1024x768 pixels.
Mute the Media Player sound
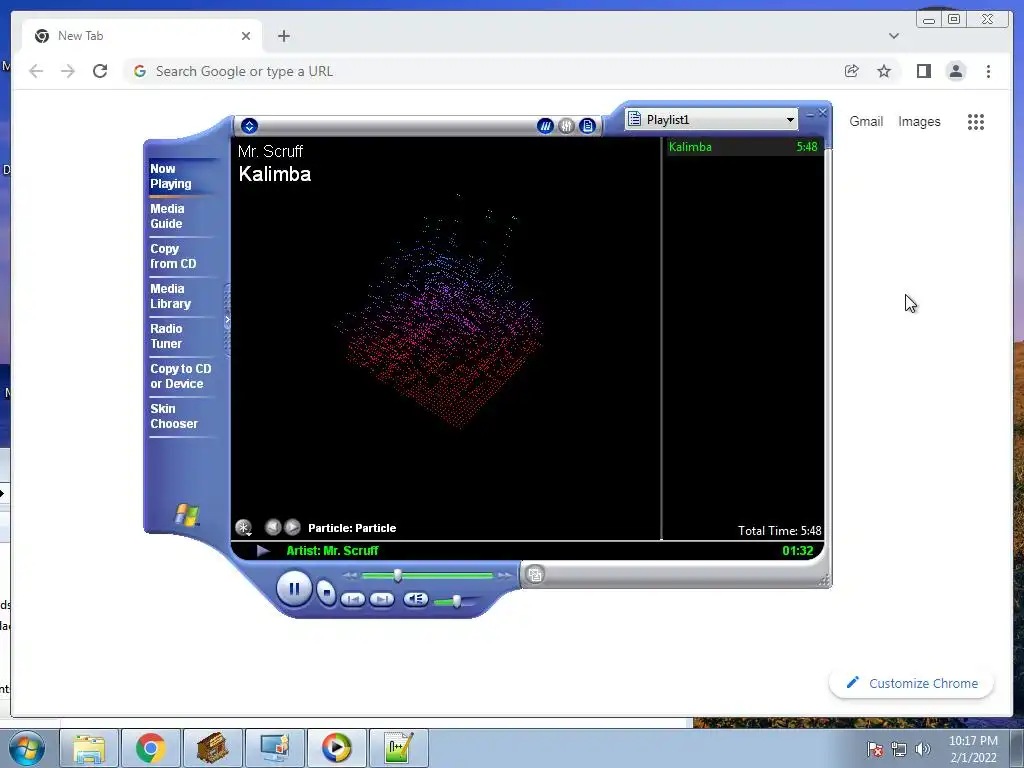point(415,599)
